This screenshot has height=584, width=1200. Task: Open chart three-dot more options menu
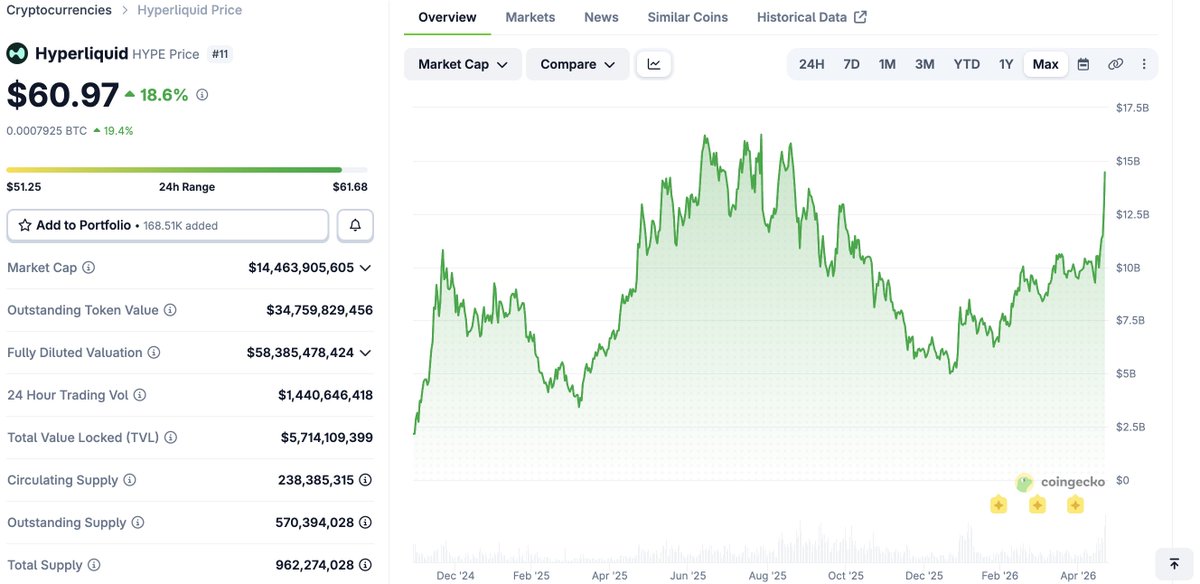coord(1144,64)
